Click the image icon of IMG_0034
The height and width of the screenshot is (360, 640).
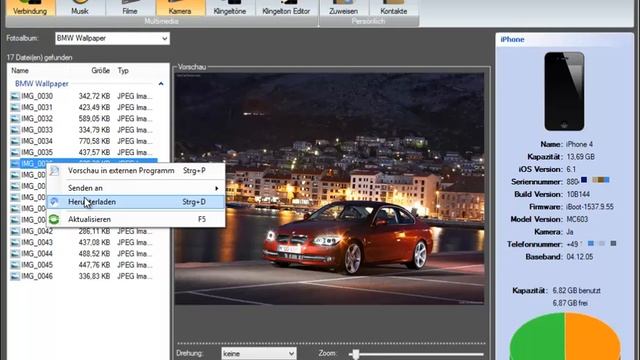pyautogui.click(x=15, y=141)
